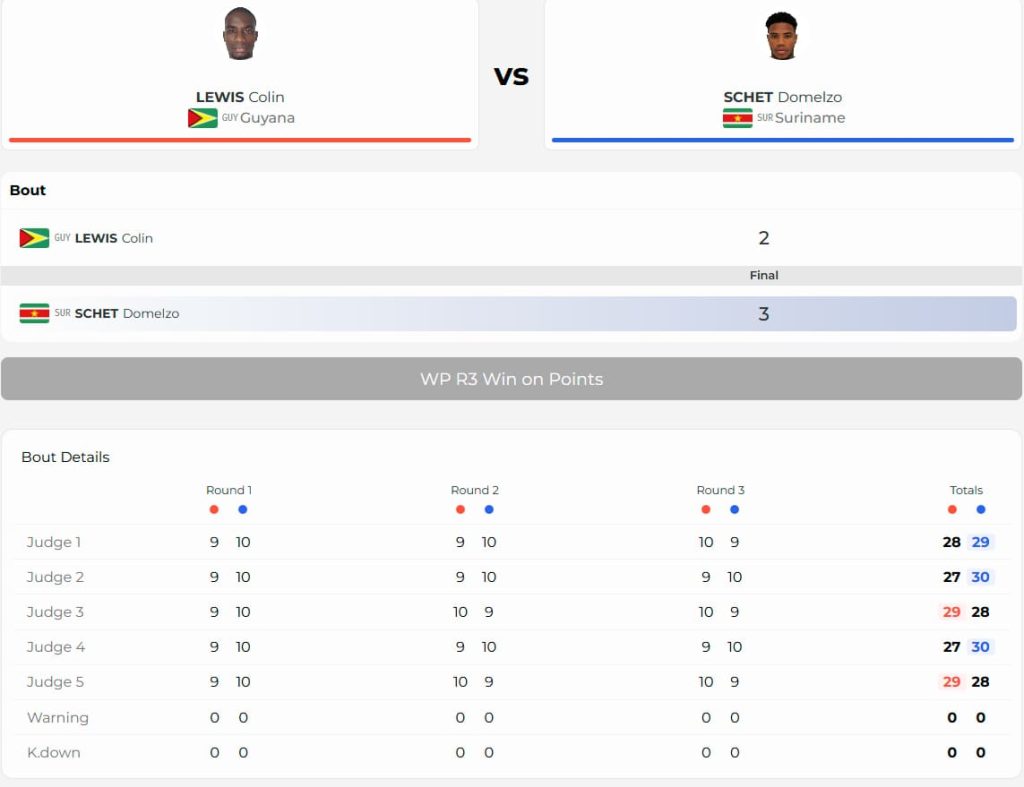Viewport: 1024px width, 787px height.
Task: Click the Guyana flag in the Bout row
Action: point(35,238)
